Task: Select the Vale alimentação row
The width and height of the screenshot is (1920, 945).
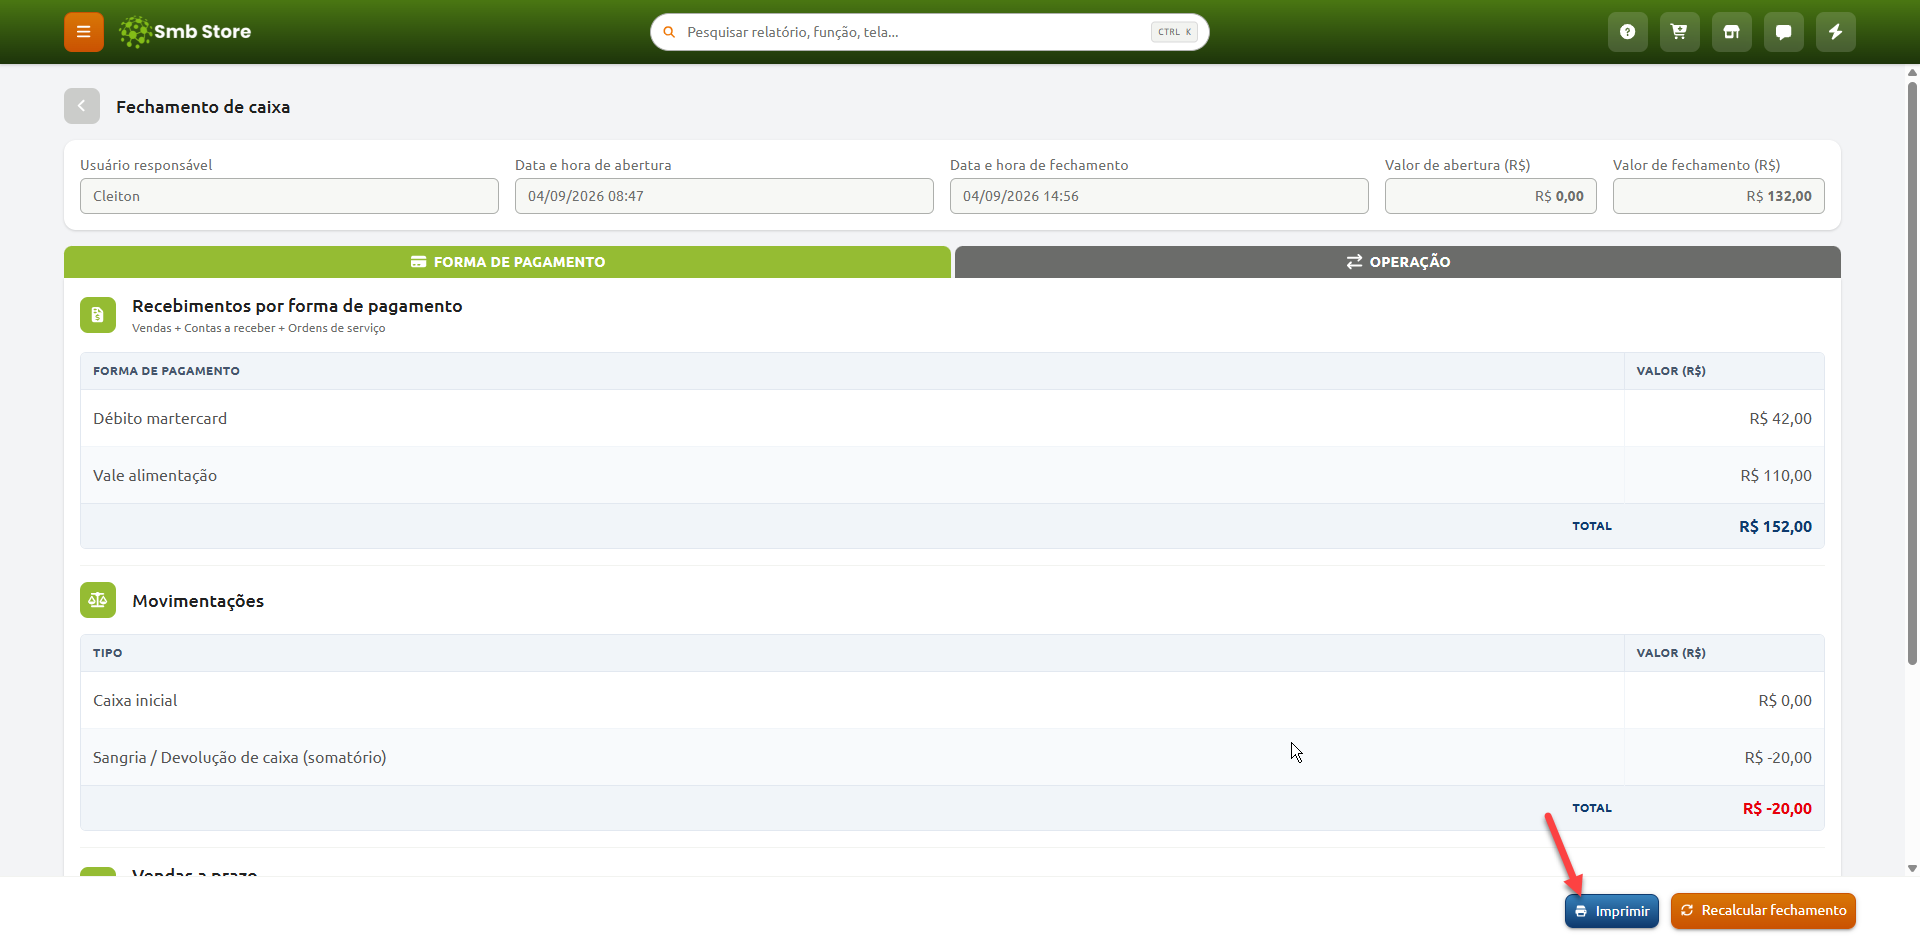Action: 952,475
